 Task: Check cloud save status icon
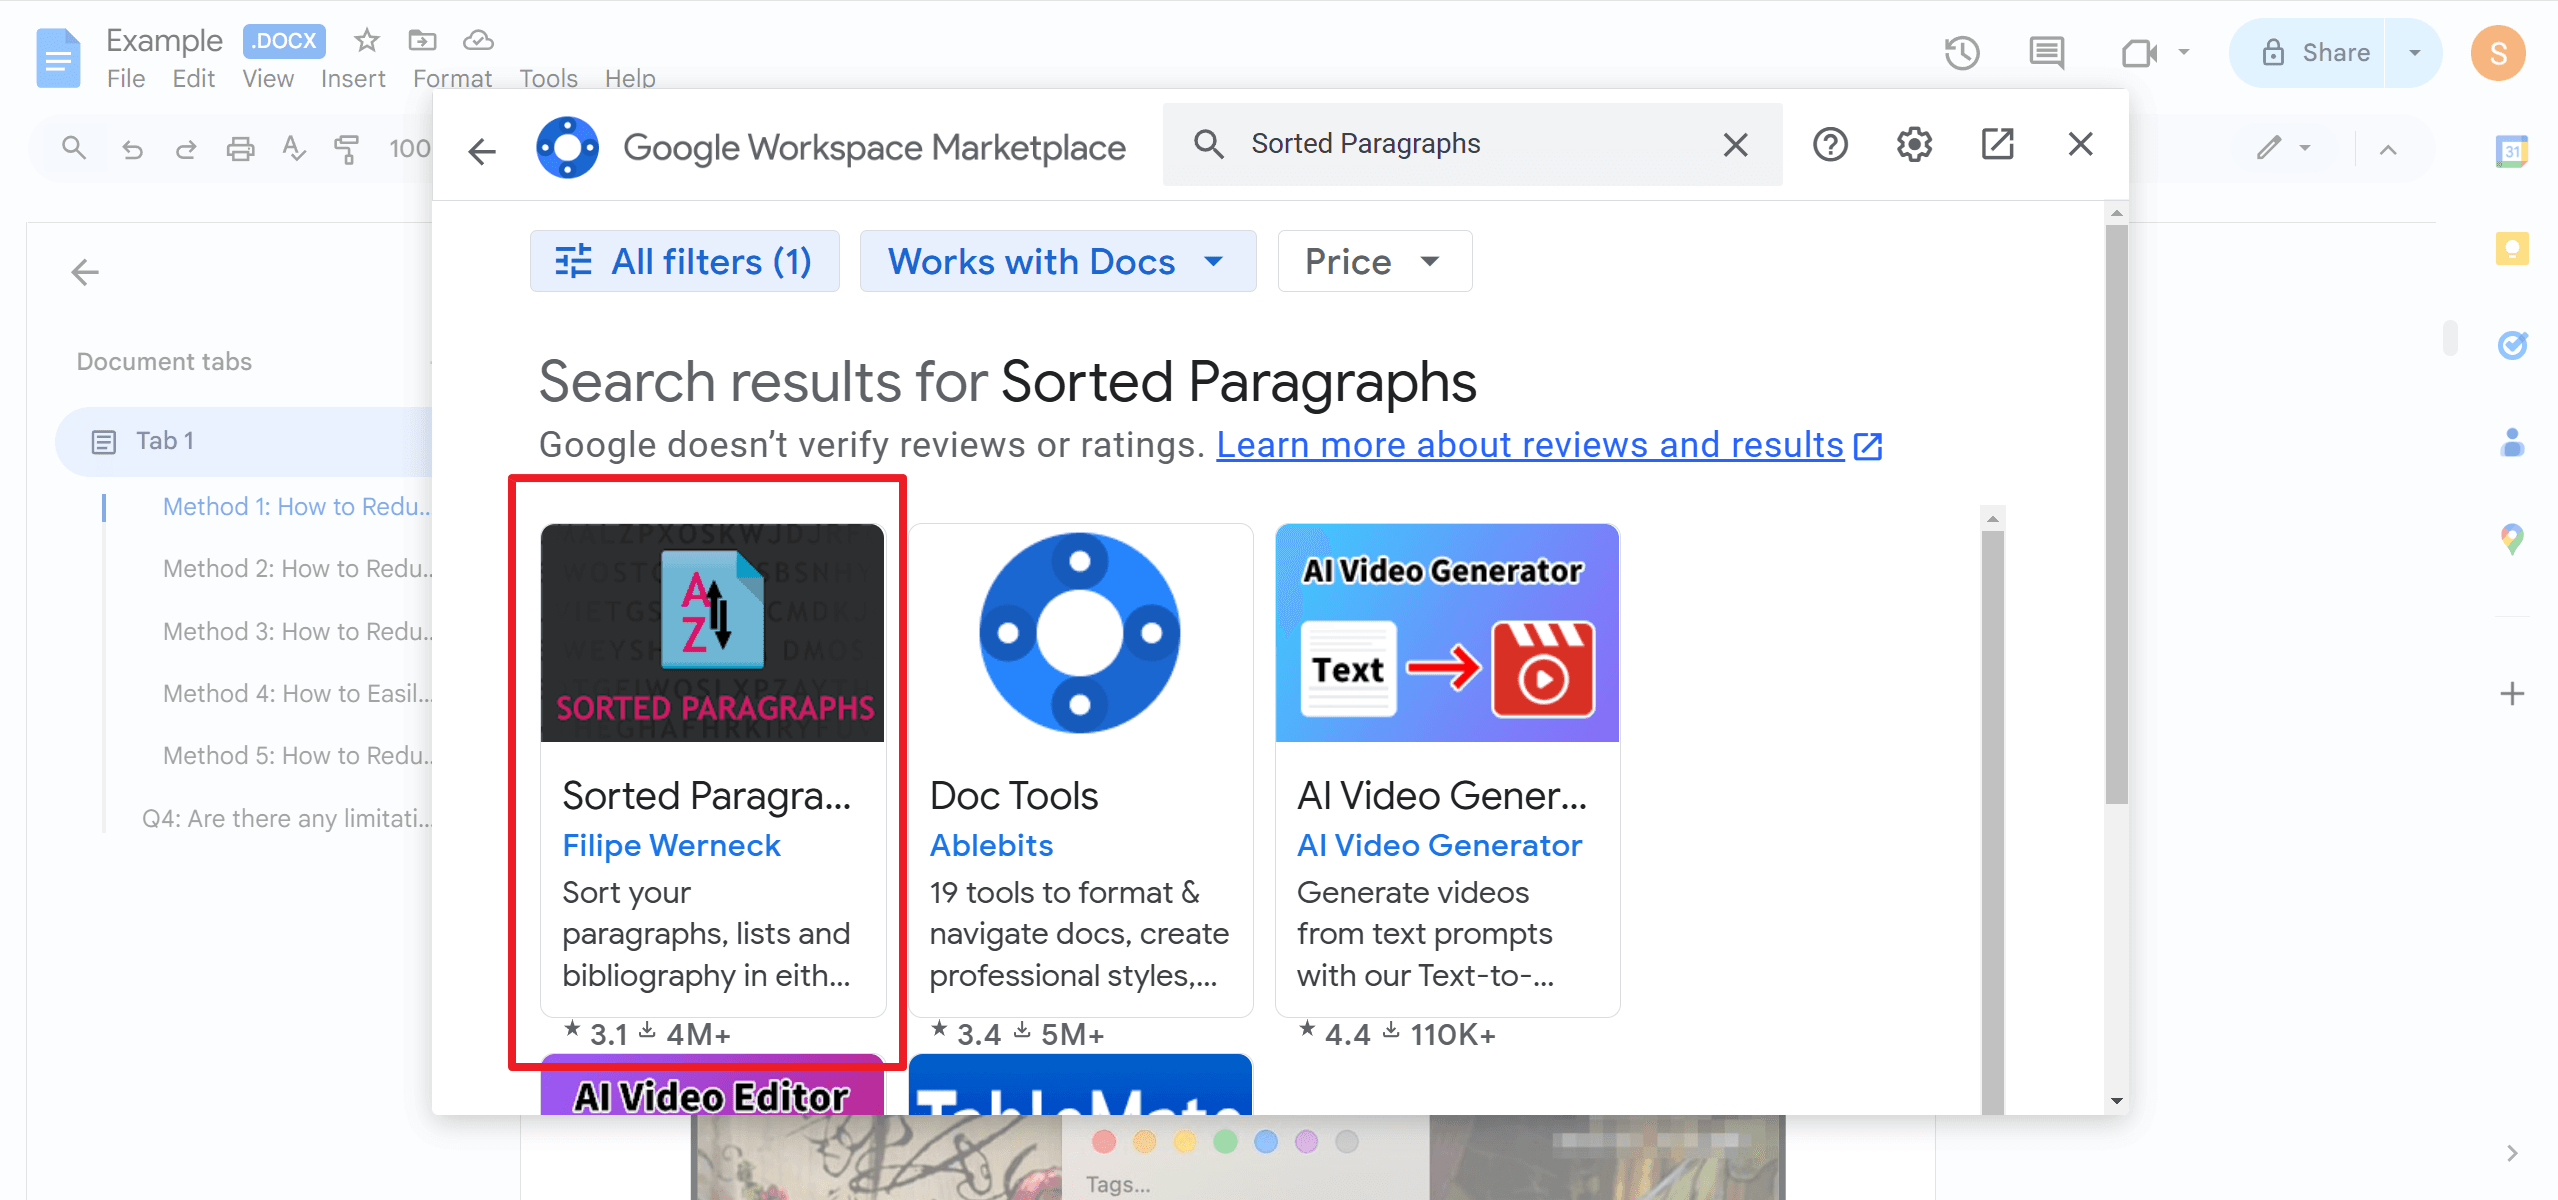tap(478, 40)
